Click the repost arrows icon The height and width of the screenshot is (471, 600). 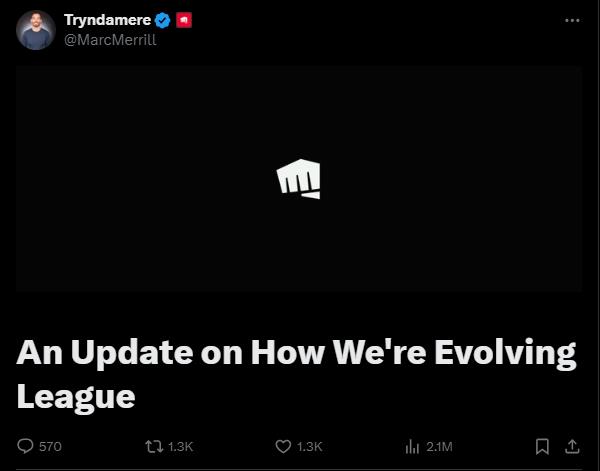[x=154, y=447]
